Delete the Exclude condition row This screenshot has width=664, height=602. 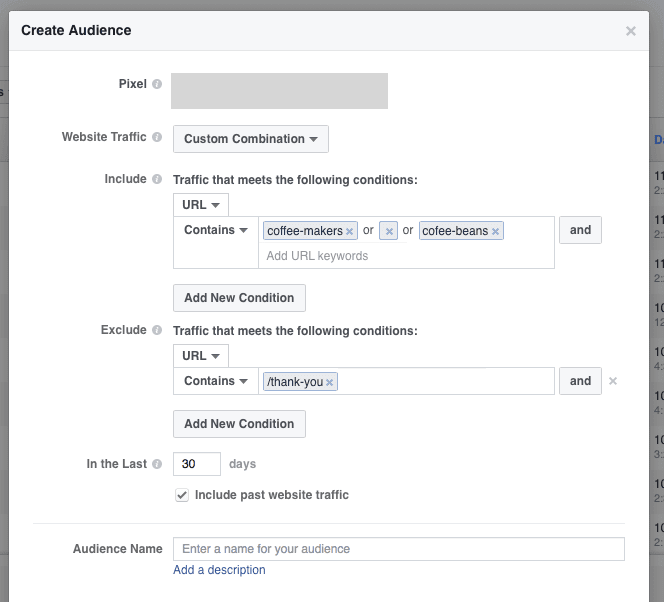[612, 381]
